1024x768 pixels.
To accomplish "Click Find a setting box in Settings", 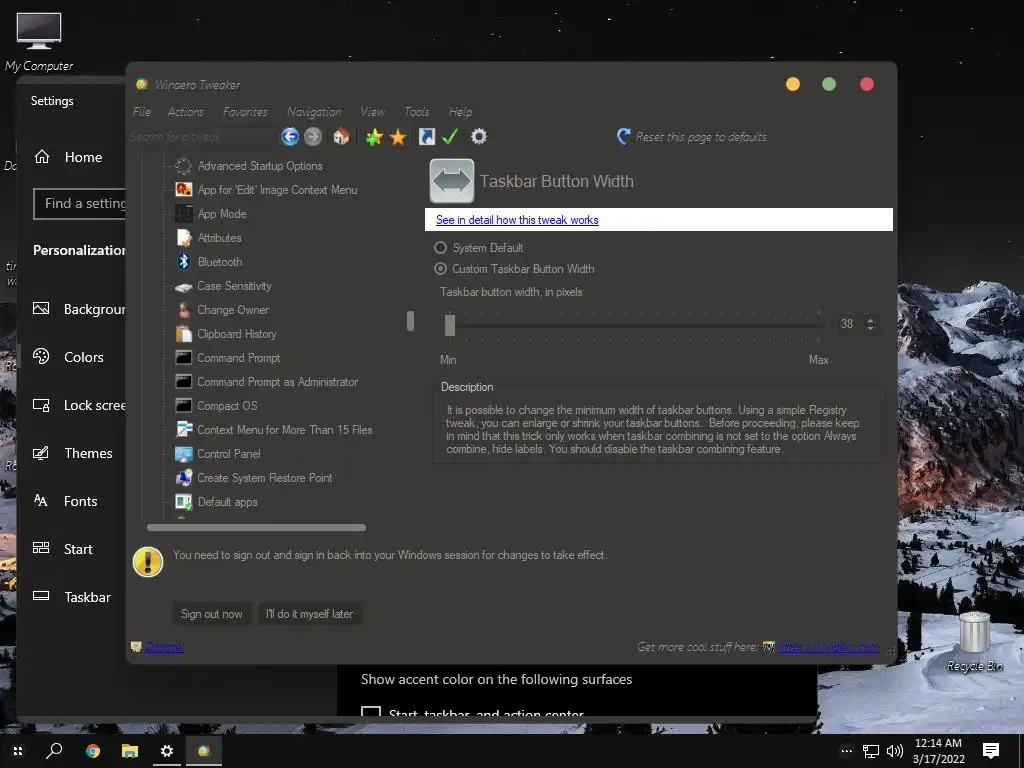I will [80, 203].
